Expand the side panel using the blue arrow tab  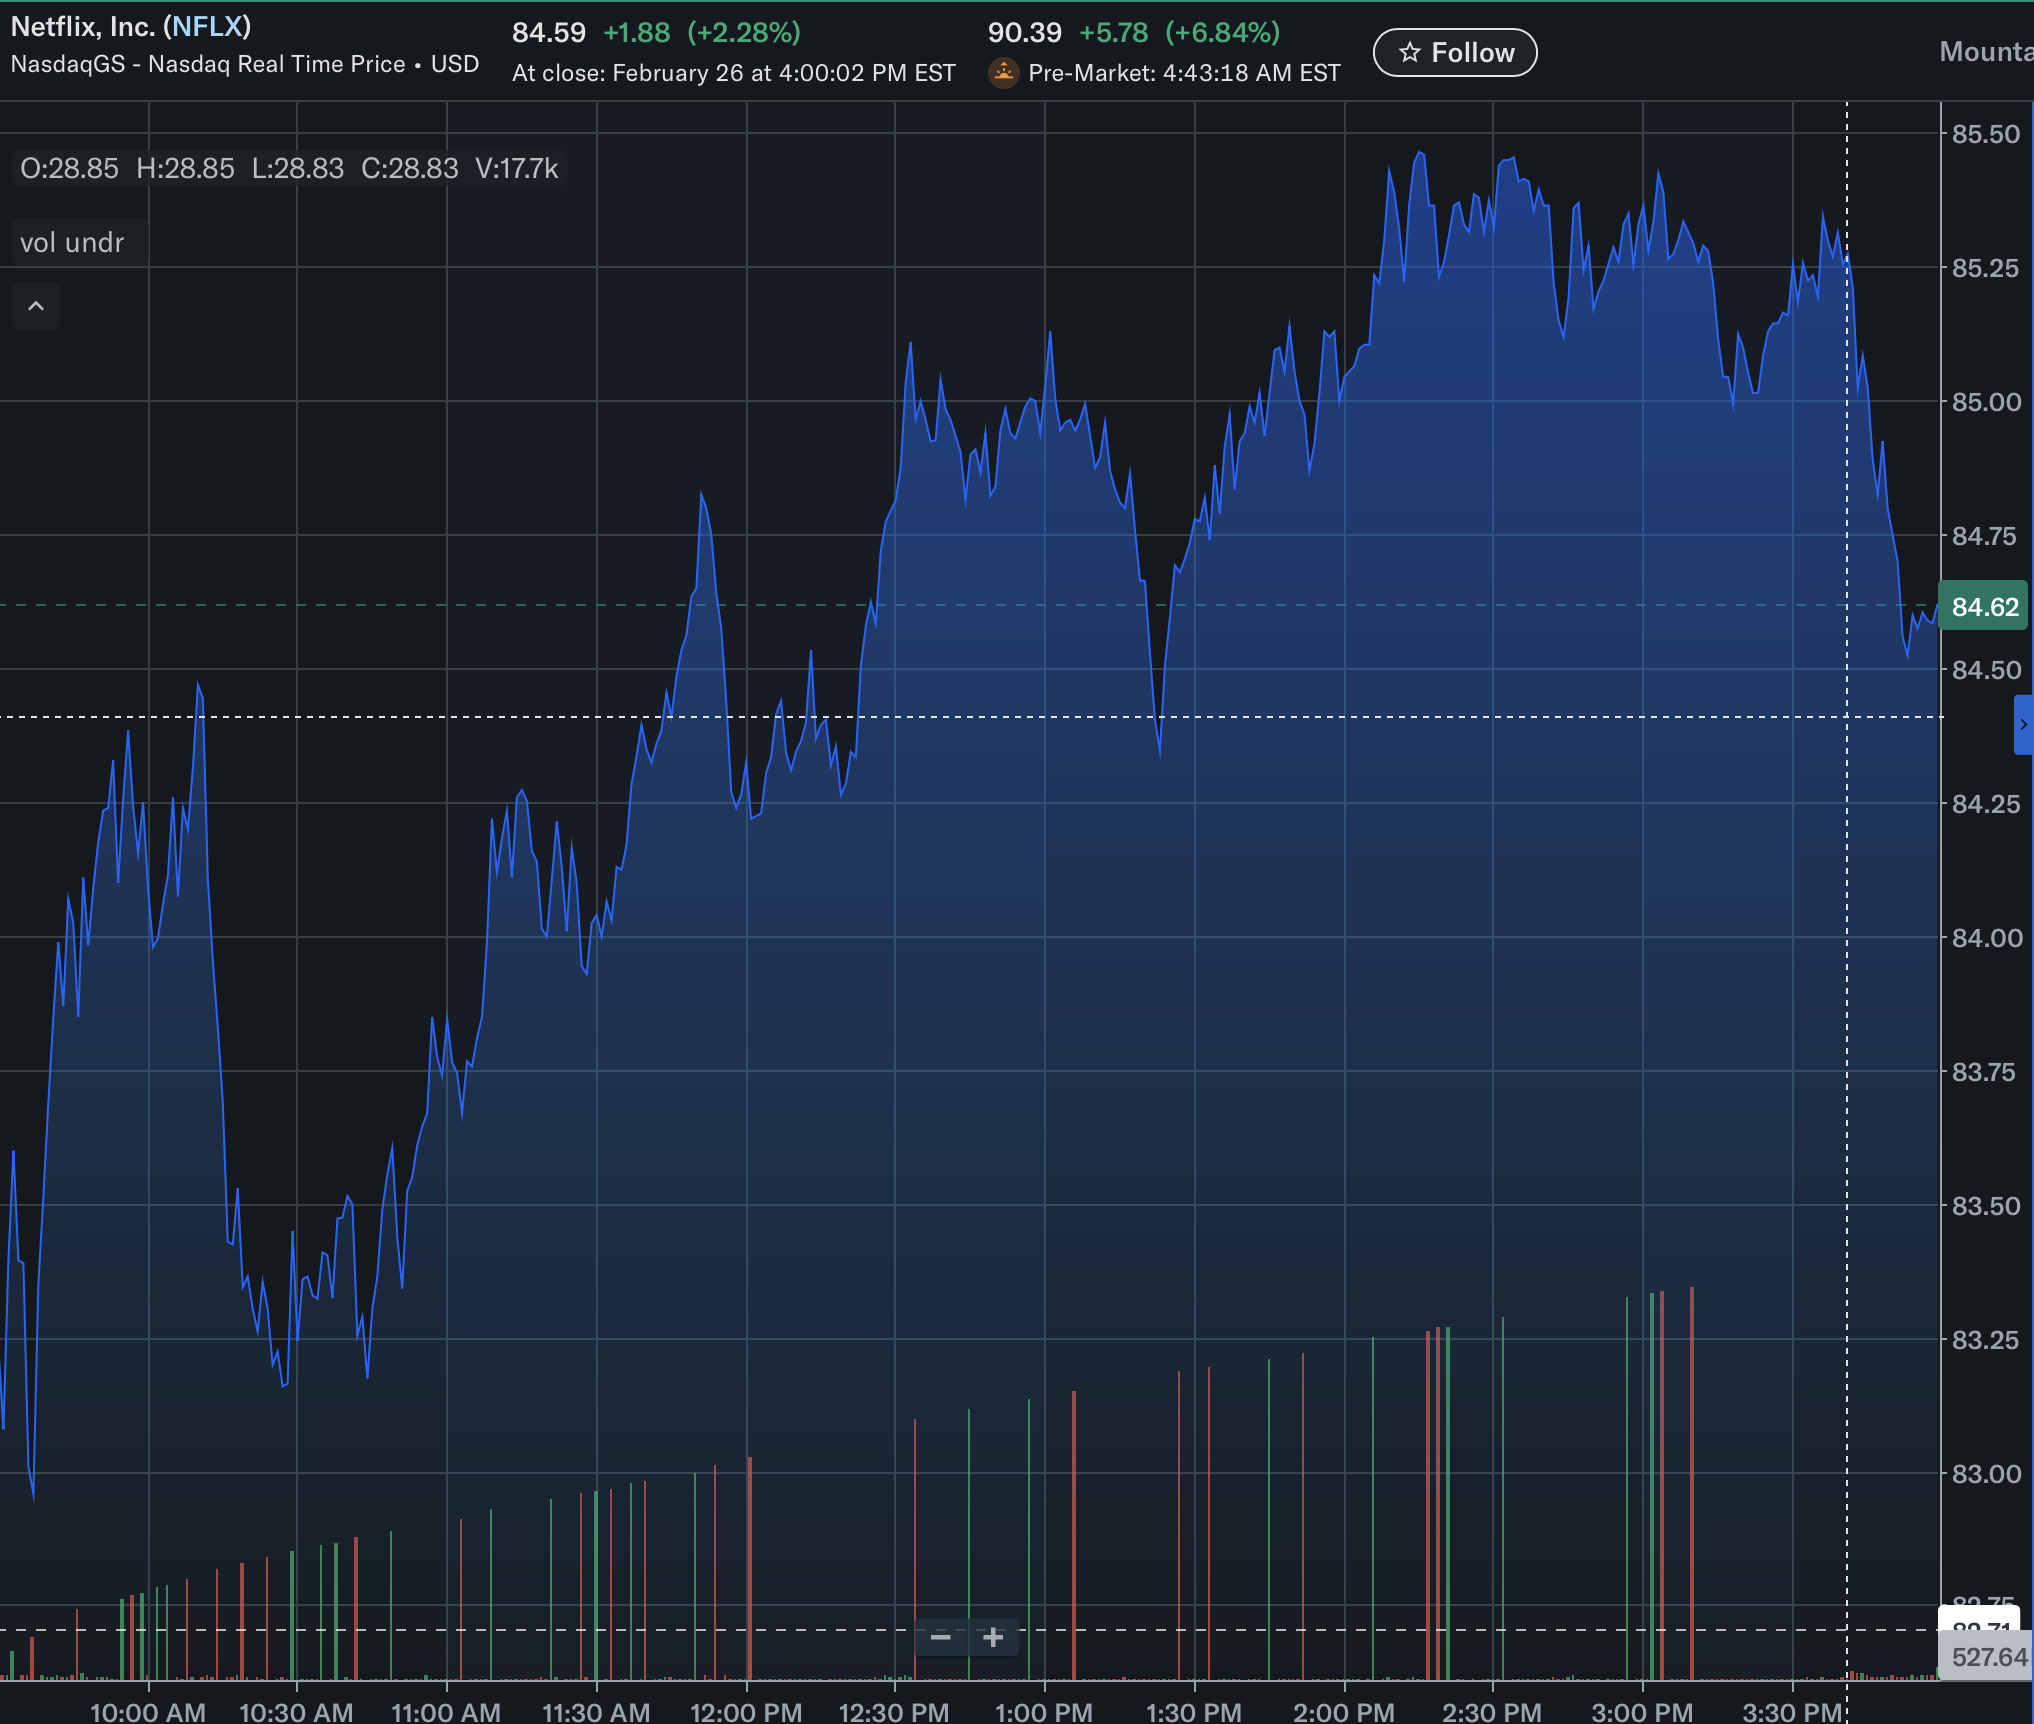(x=2024, y=725)
